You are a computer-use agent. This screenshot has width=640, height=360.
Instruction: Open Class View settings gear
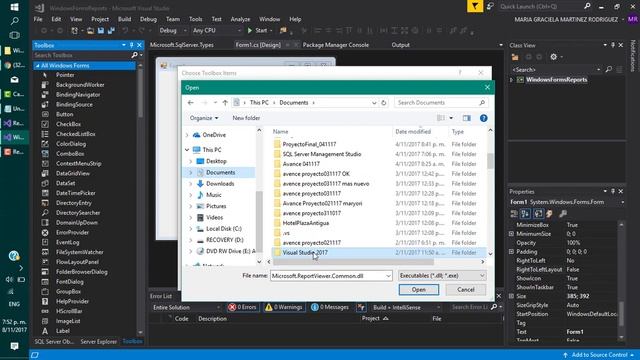[553, 57]
